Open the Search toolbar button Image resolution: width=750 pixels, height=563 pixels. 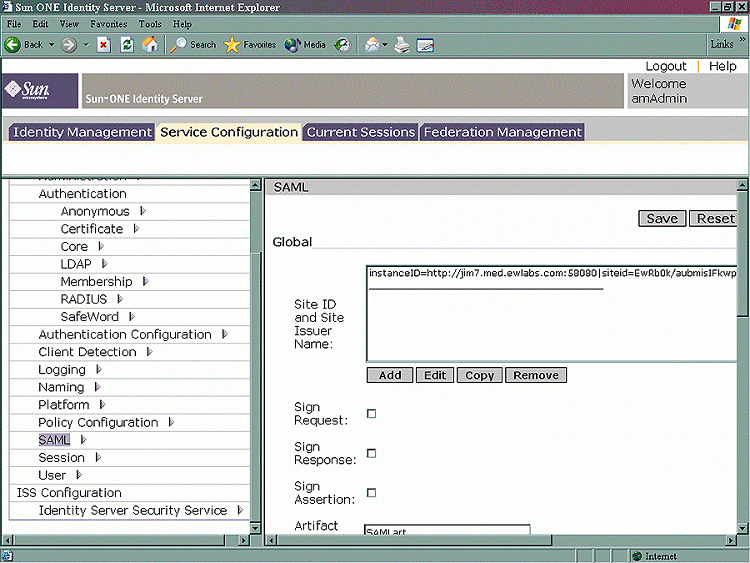[x=193, y=45]
